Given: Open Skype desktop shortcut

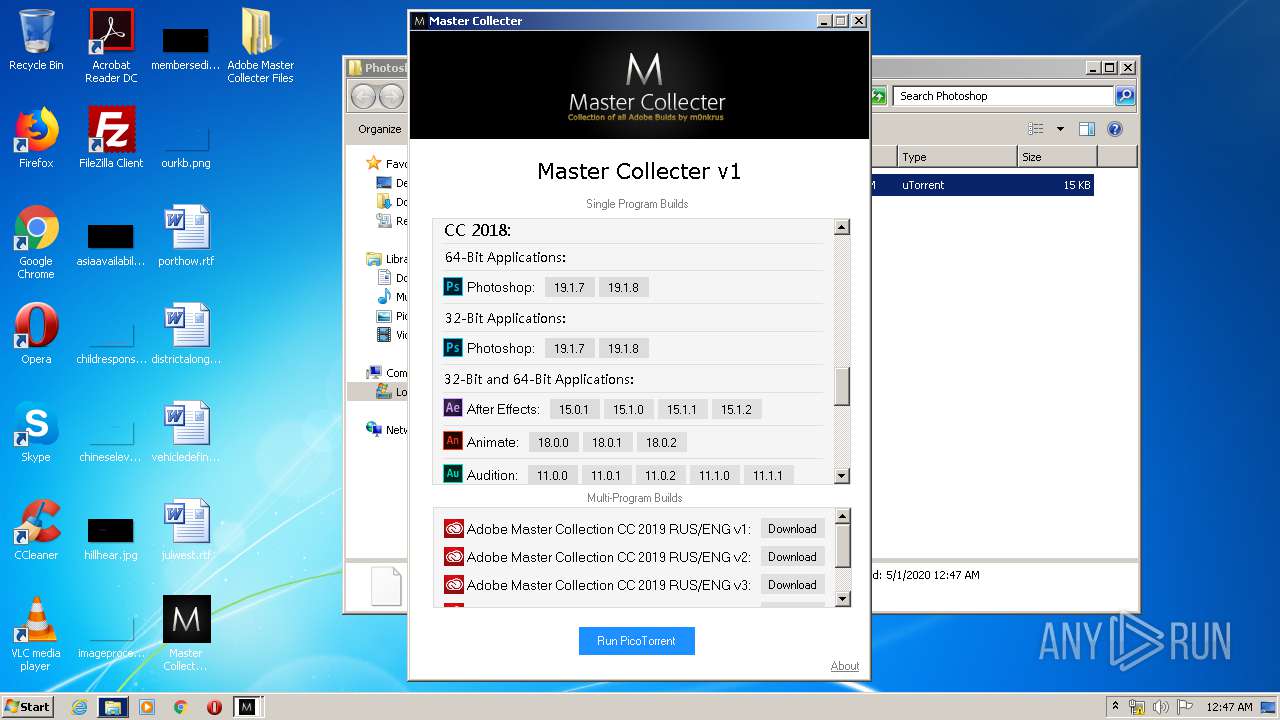Looking at the screenshot, I should click(36, 432).
